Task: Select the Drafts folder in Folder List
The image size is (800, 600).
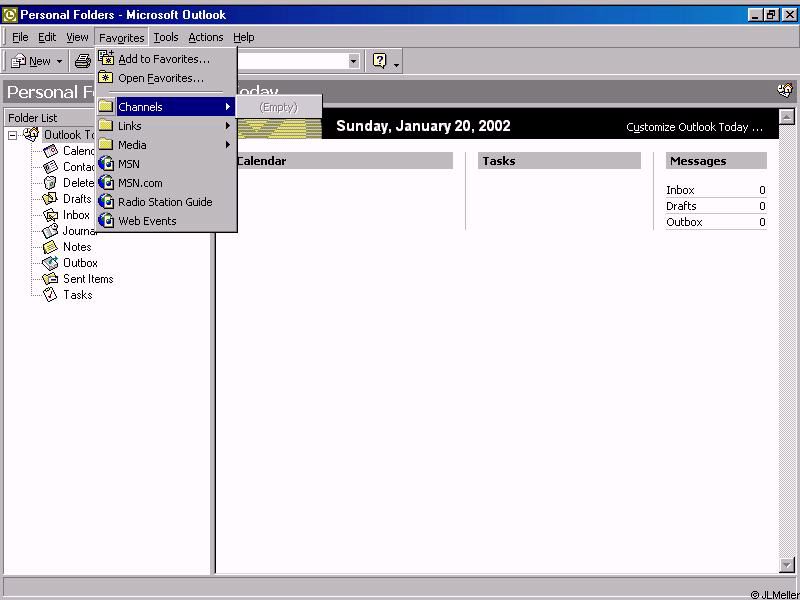Action: pos(77,199)
